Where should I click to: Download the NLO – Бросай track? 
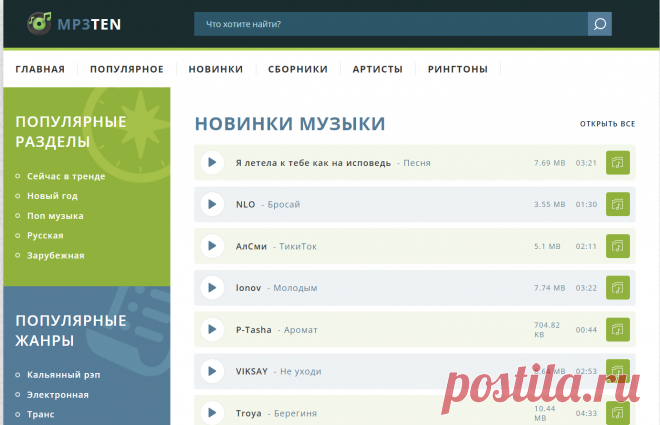(618, 204)
